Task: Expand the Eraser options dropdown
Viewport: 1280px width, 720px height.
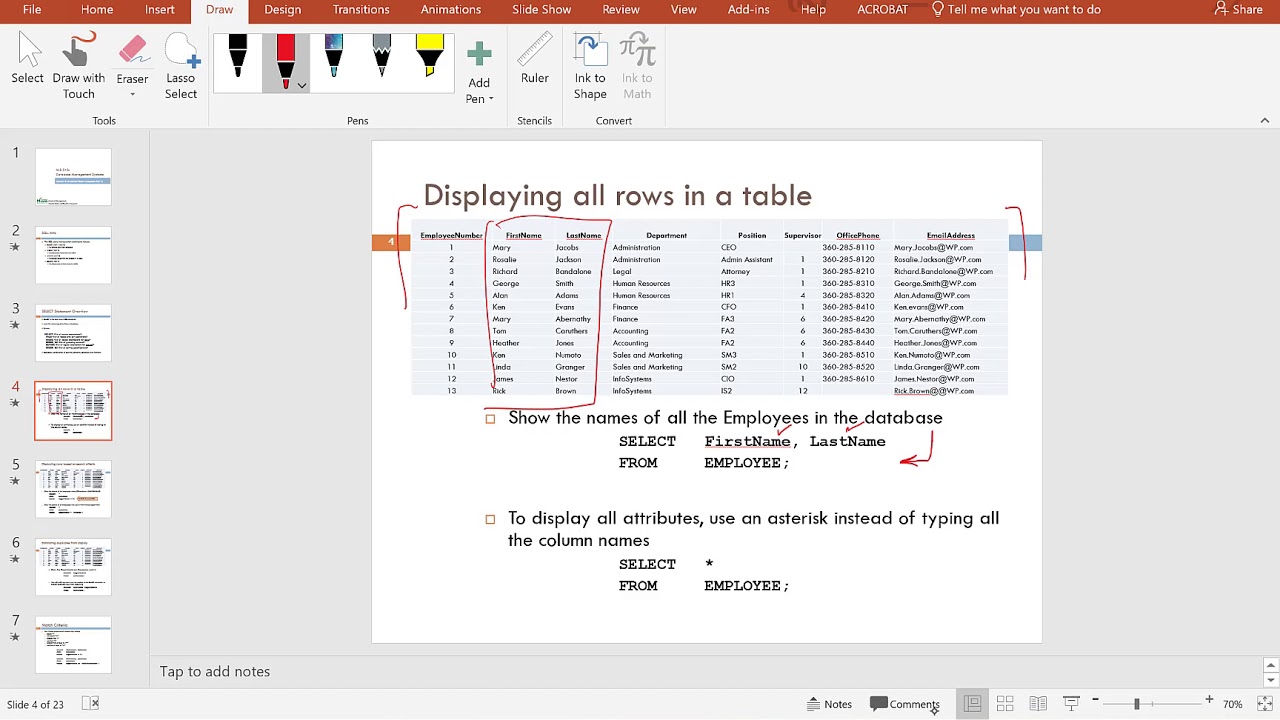Action: [132, 96]
